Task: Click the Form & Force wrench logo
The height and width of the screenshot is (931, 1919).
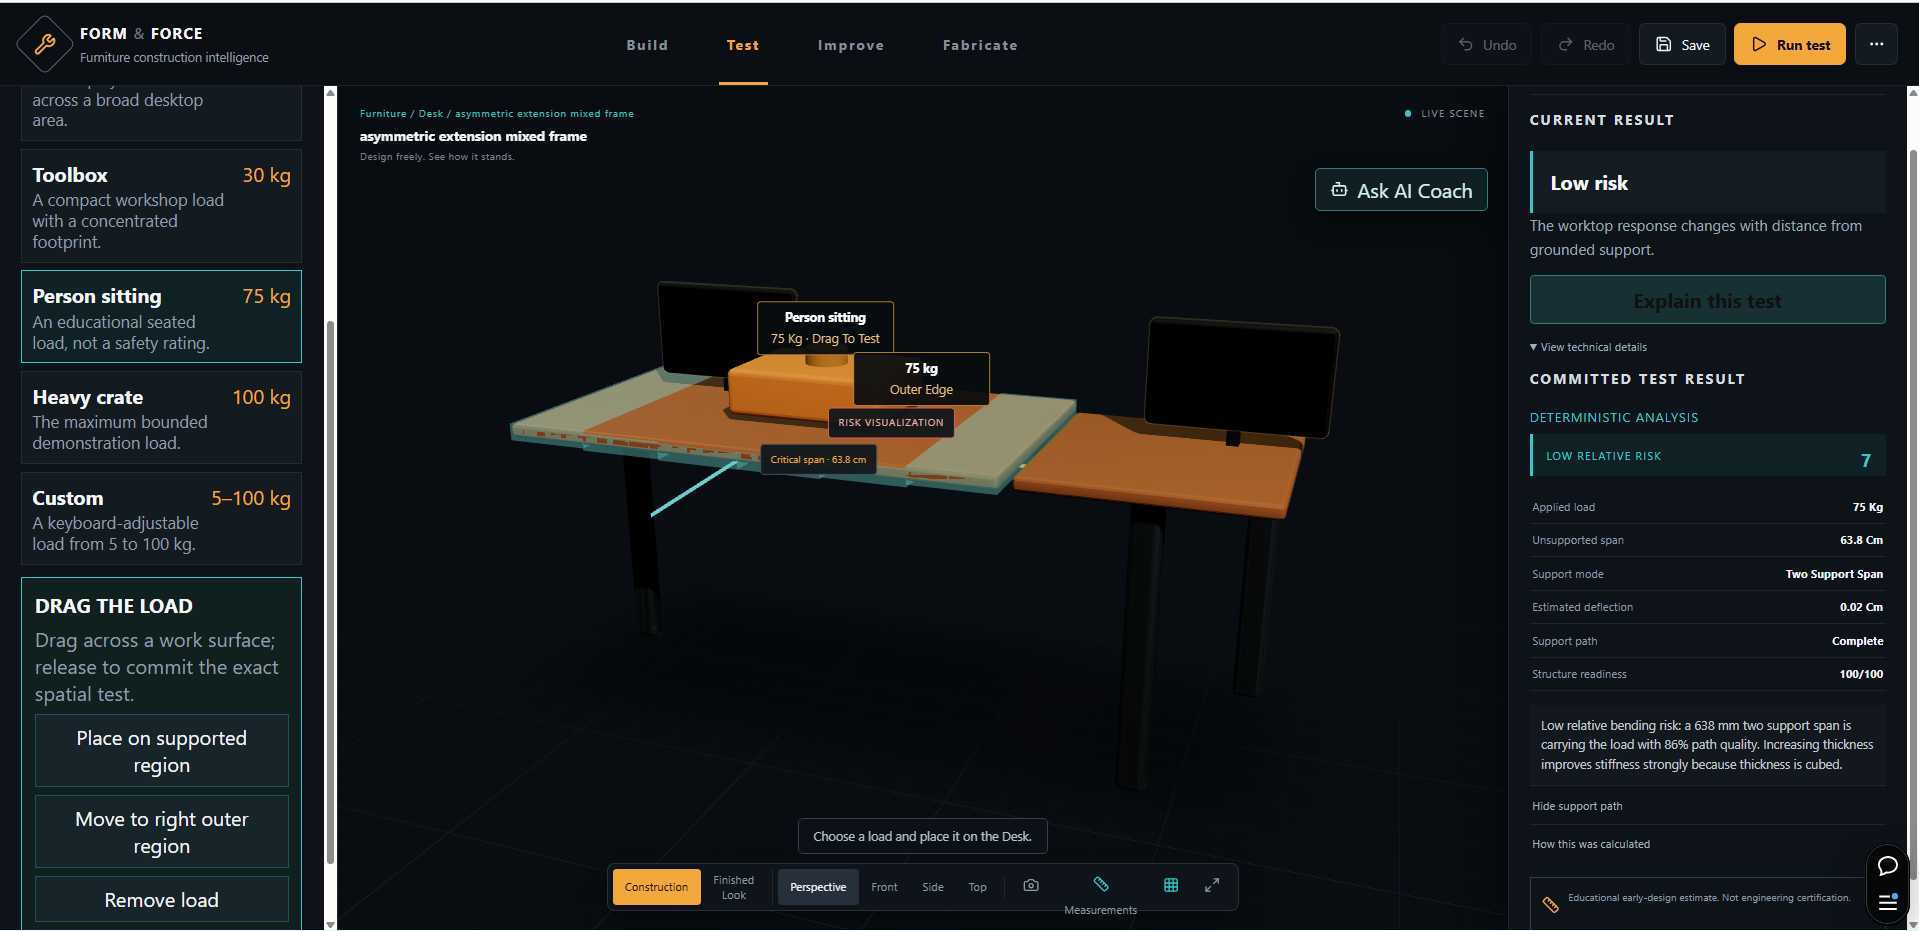Action: (44, 44)
